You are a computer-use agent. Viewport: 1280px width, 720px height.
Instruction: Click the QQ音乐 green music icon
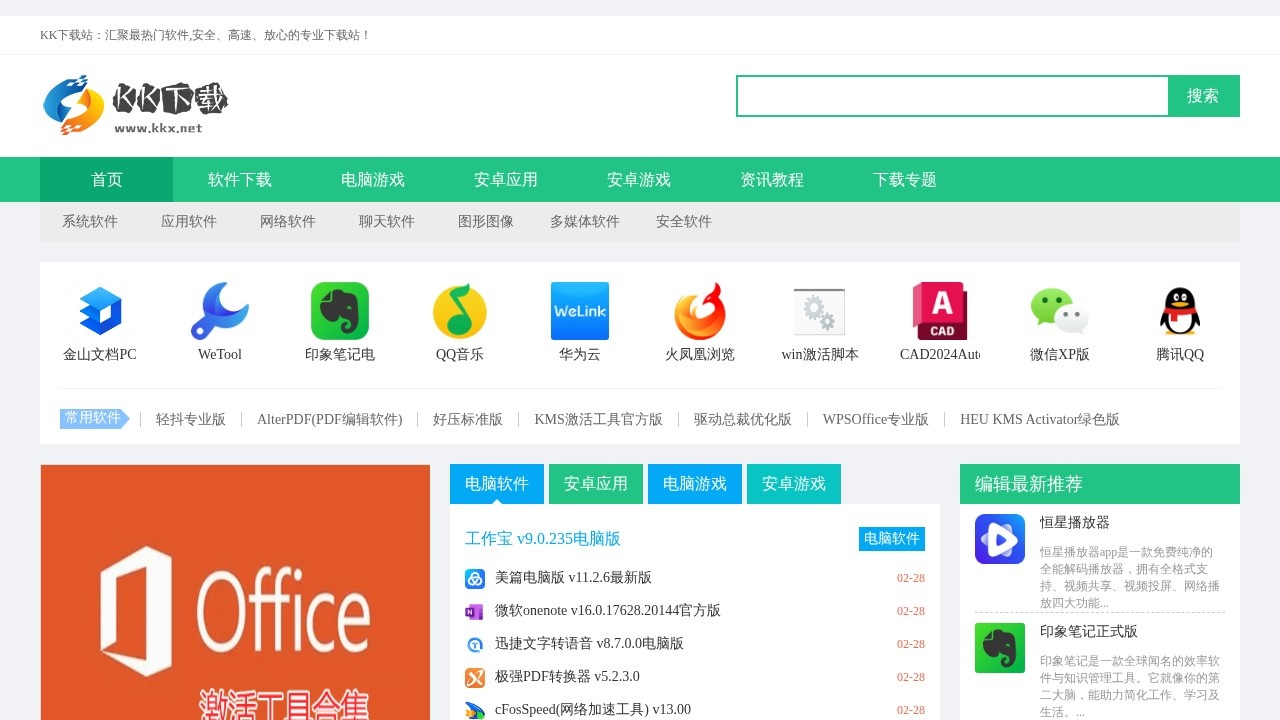(459, 310)
